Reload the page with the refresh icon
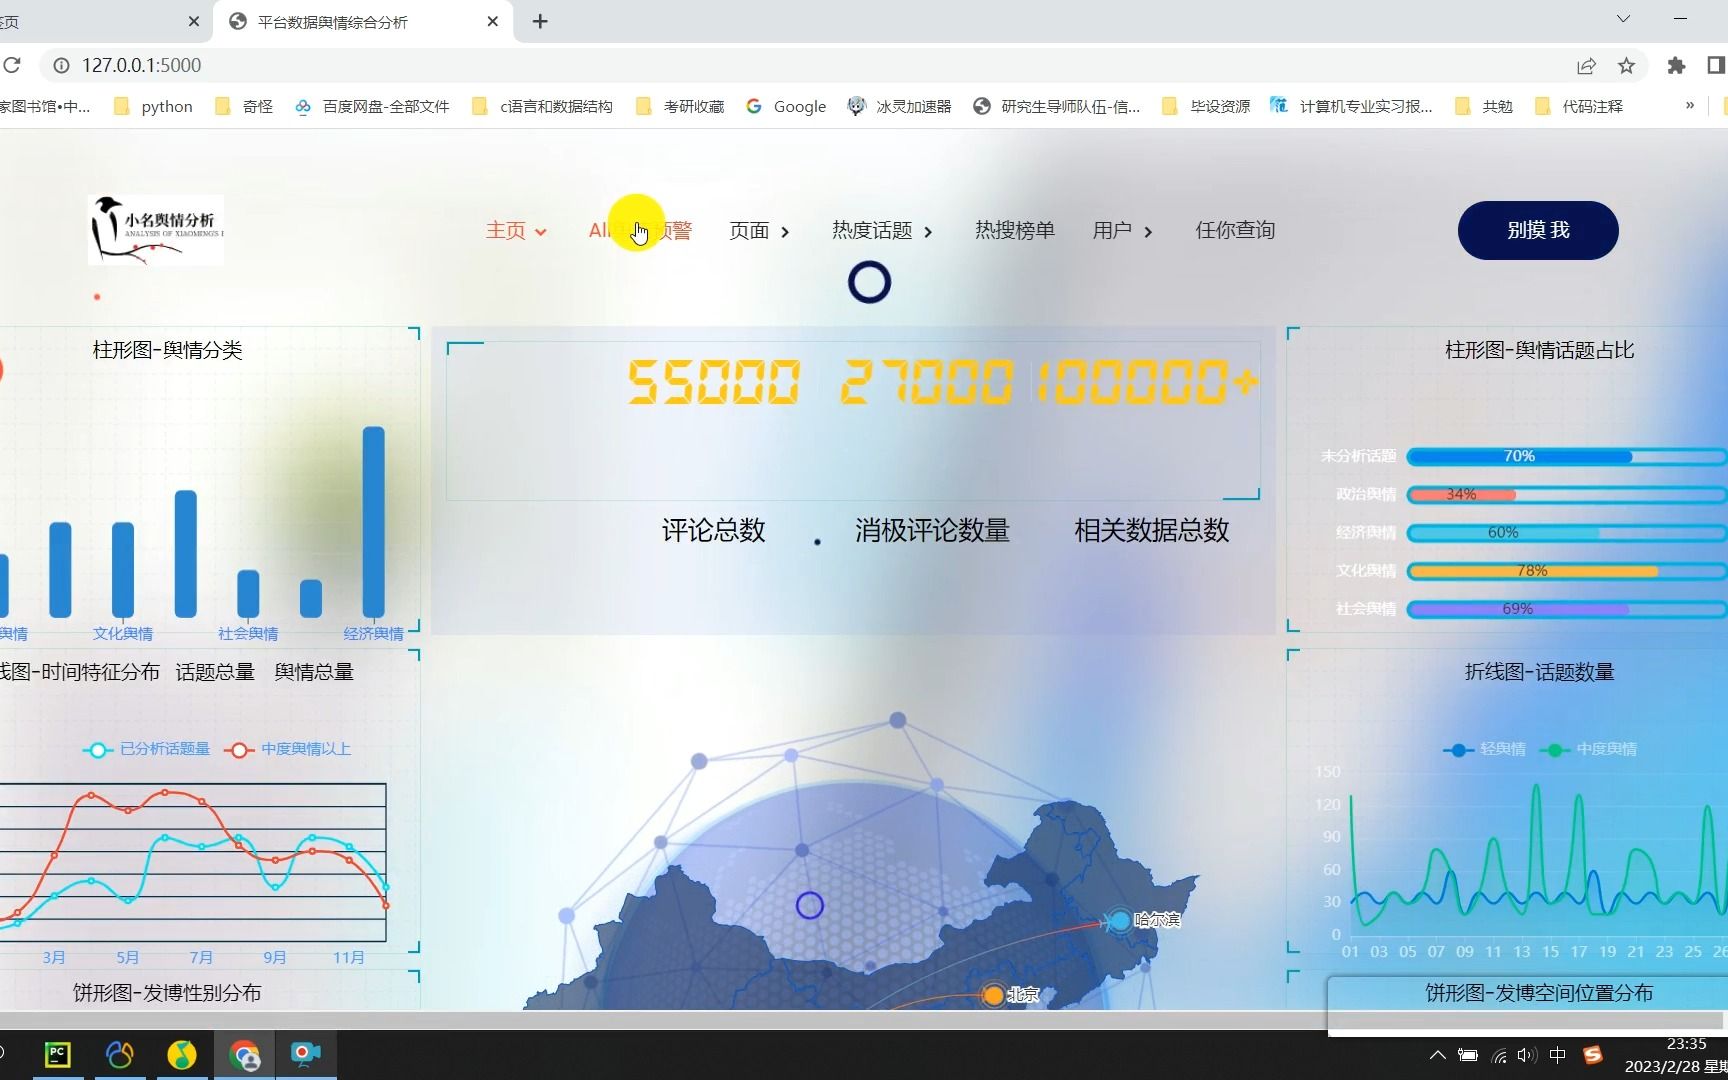Image resolution: width=1728 pixels, height=1080 pixels. point(12,65)
